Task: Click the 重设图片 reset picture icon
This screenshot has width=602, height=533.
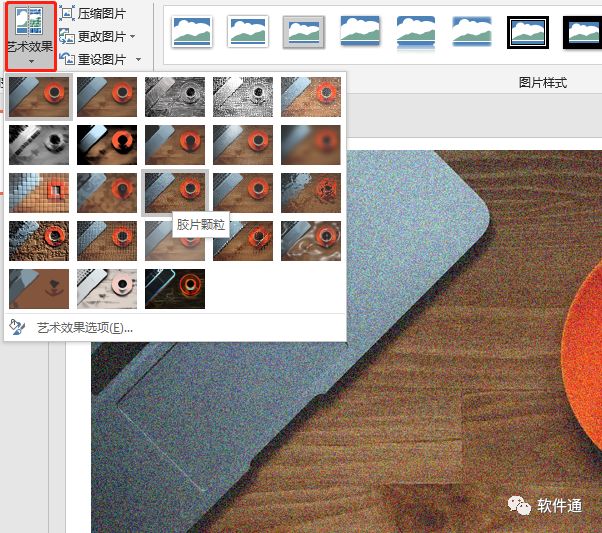Action: 67,58
